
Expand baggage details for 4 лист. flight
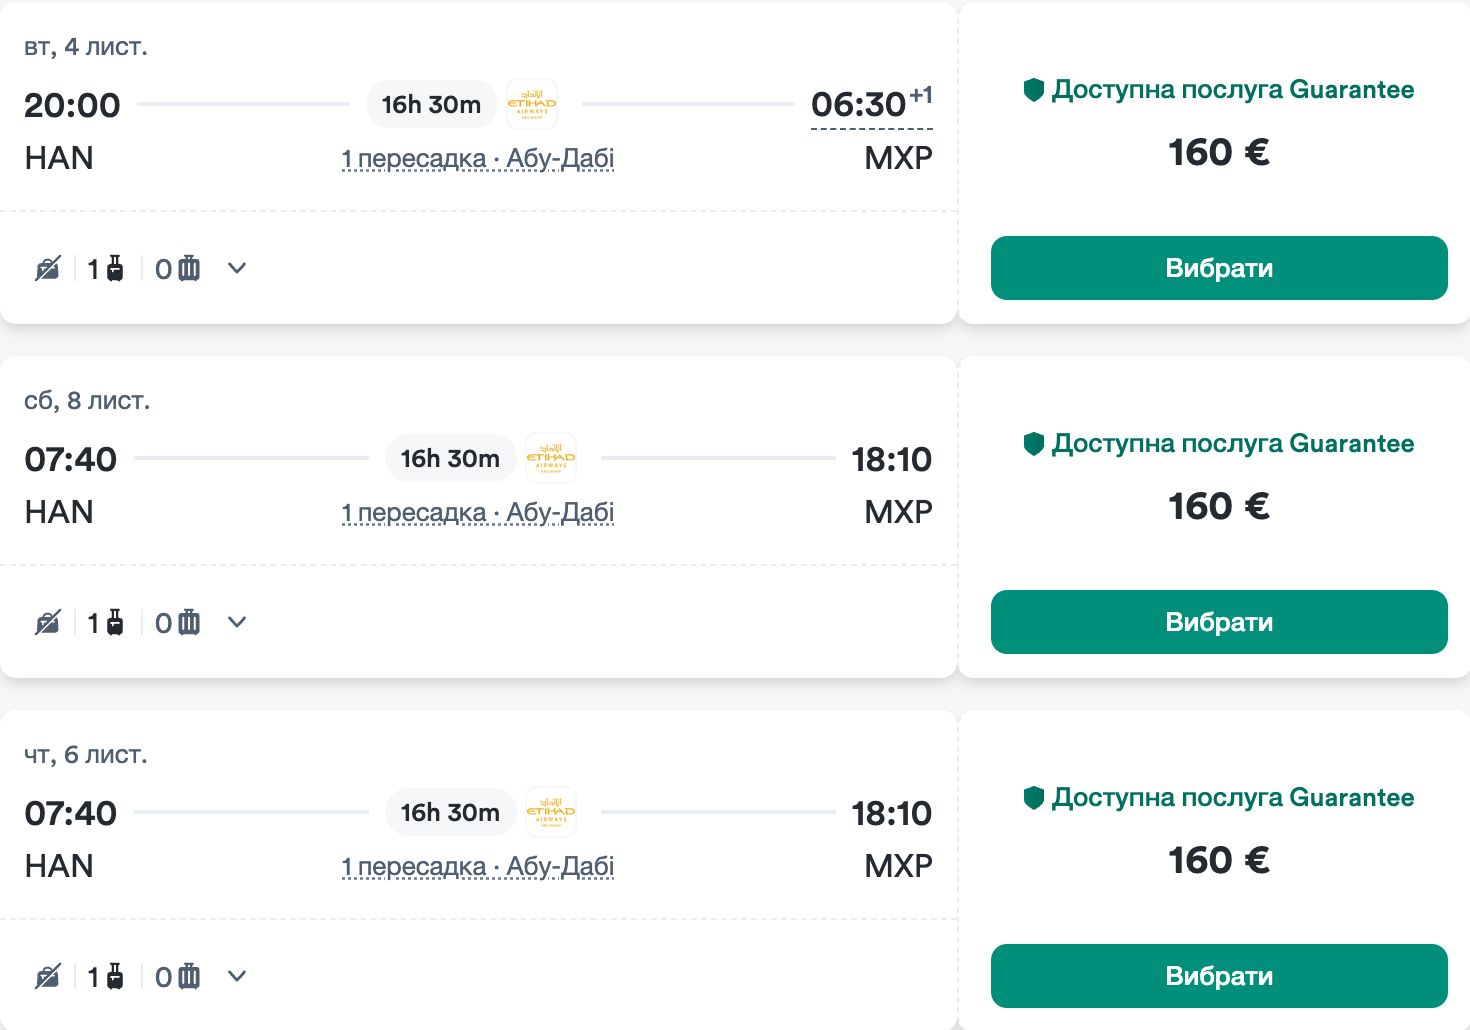point(237,269)
